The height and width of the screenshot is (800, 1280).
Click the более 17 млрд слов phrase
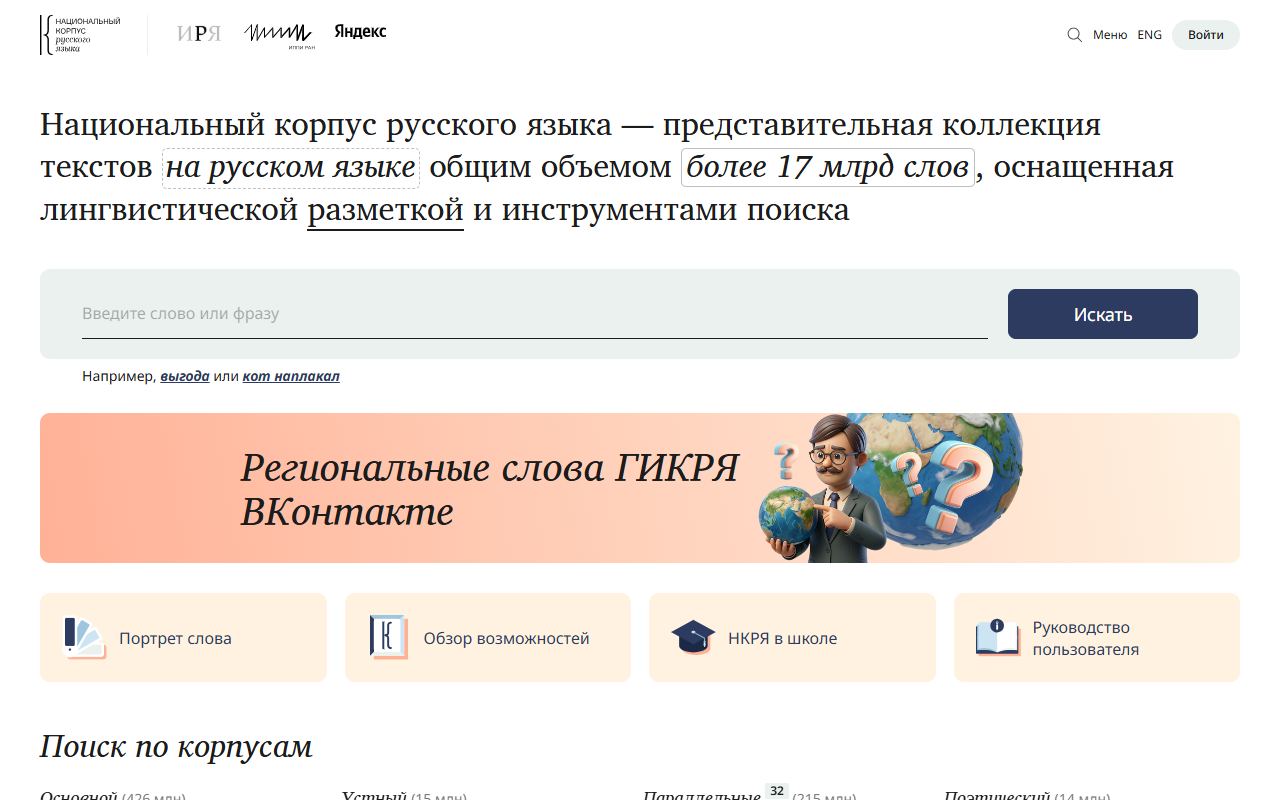(828, 167)
